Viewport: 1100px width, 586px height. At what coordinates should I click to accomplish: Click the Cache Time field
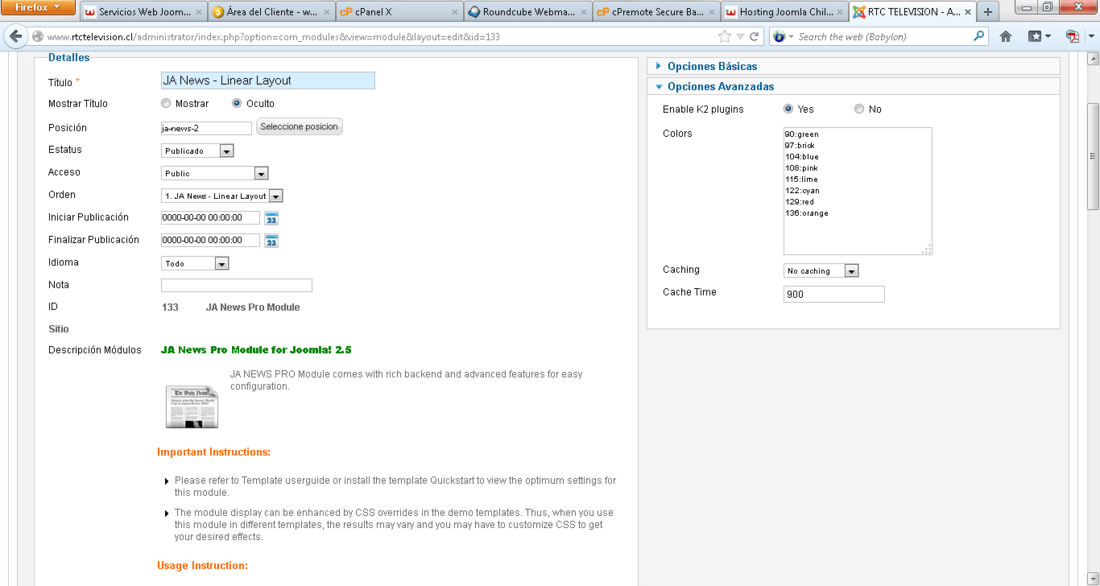pyautogui.click(x=834, y=295)
